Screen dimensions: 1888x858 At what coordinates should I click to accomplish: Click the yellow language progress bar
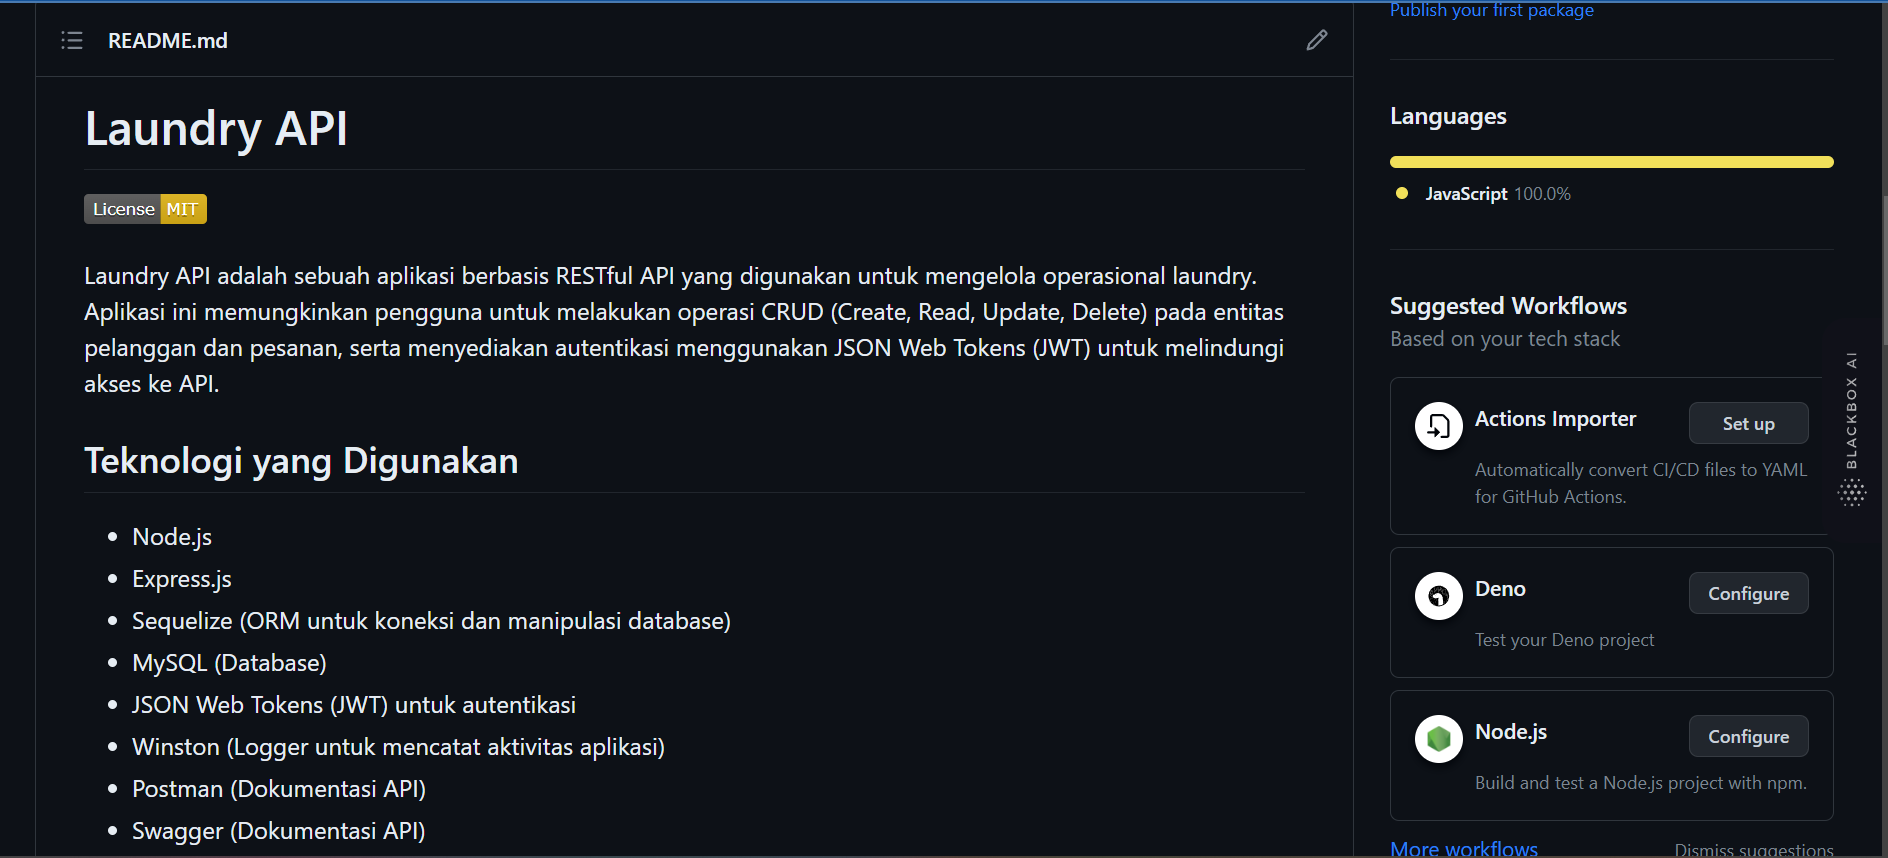pyautogui.click(x=1611, y=162)
